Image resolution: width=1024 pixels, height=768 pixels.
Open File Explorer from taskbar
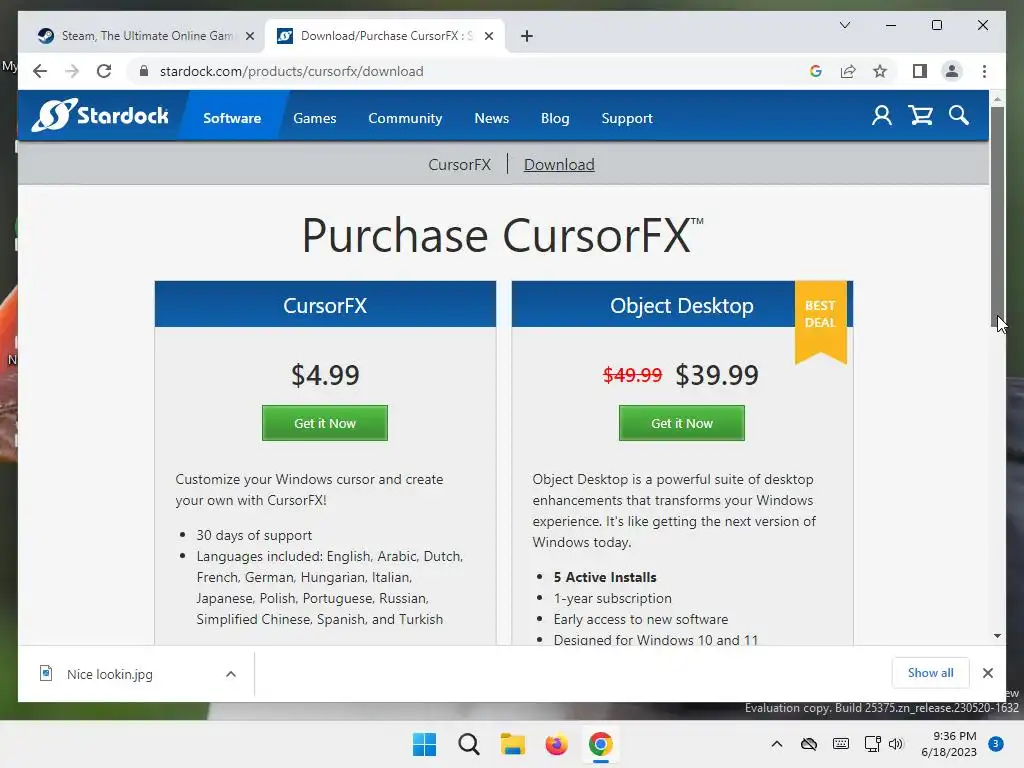[x=513, y=744]
